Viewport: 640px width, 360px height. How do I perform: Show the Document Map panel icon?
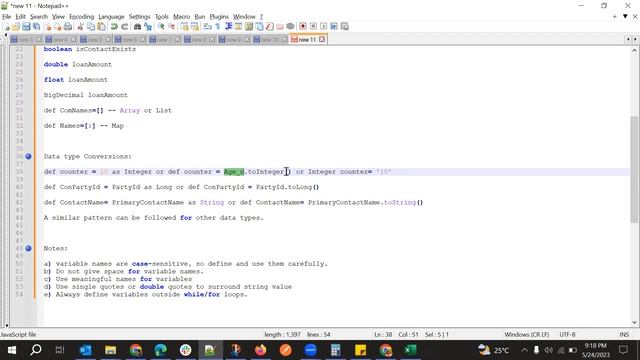249,27
